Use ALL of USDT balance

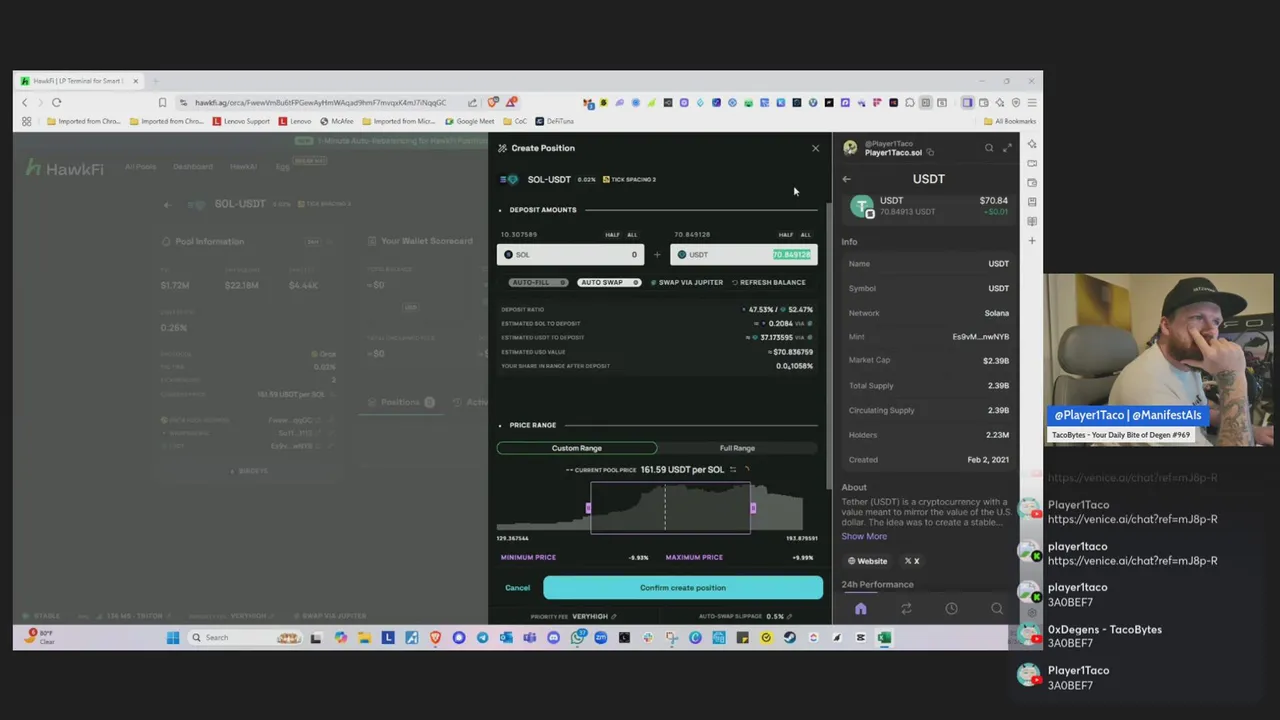pyautogui.click(x=805, y=235)
